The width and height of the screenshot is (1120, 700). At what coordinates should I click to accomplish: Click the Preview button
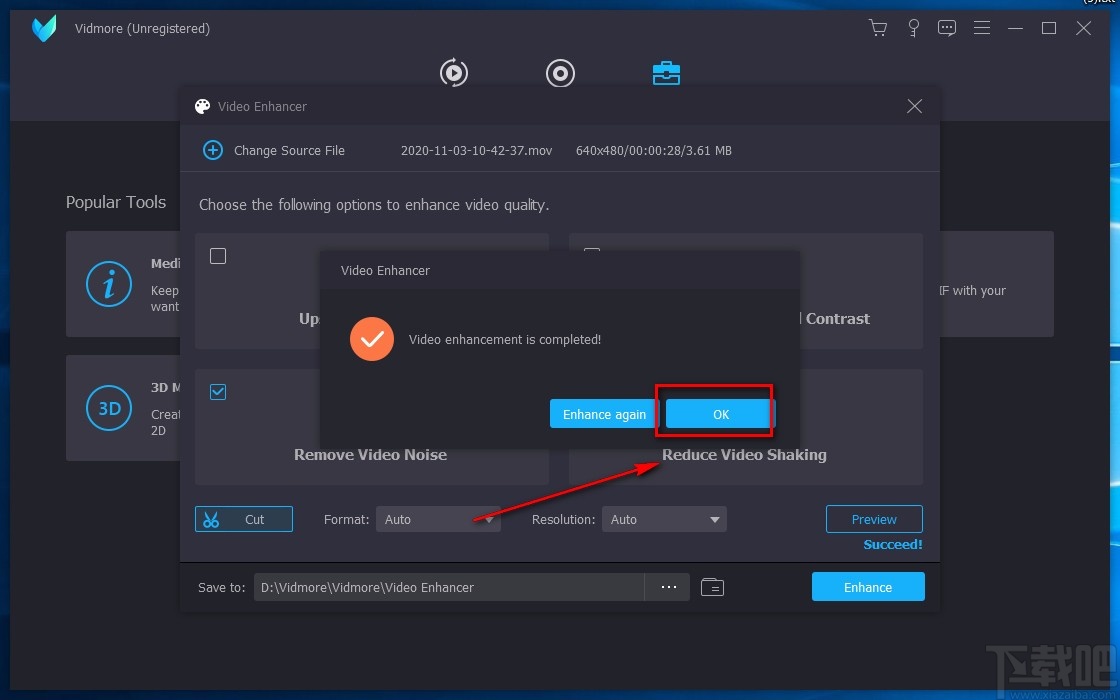click(874, 519)
